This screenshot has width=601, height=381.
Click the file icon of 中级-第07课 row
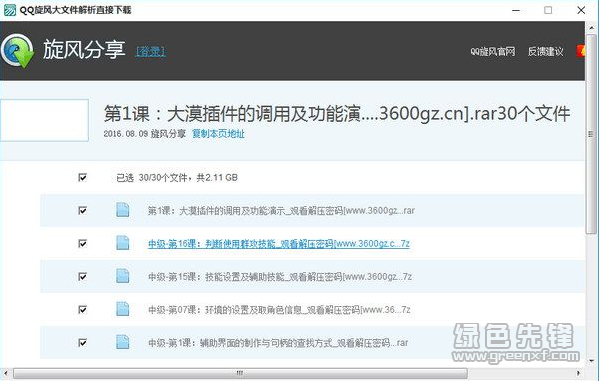(123, 309)
